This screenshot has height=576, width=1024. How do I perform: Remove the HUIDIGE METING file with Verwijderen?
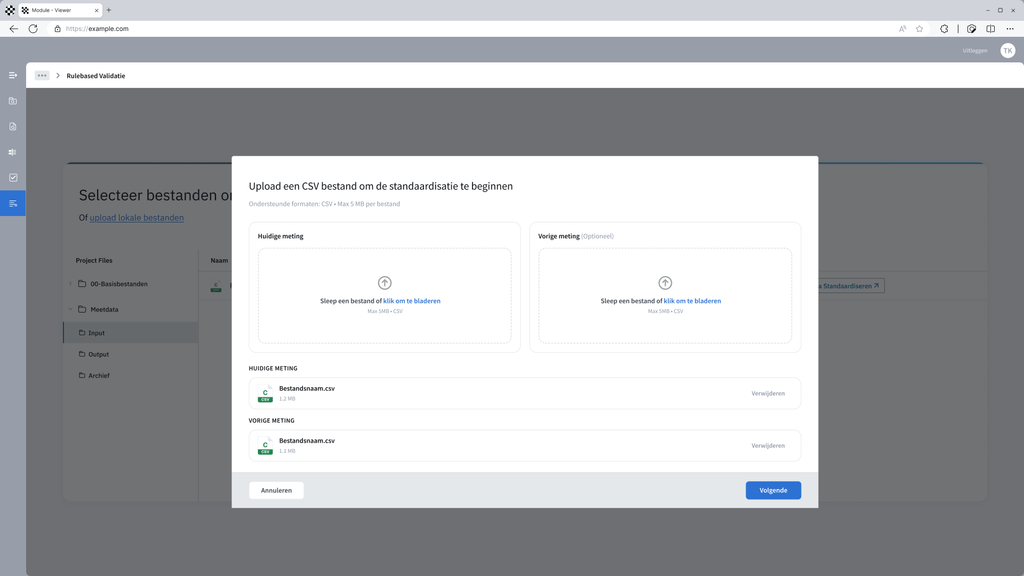click(x=768, y=394)
